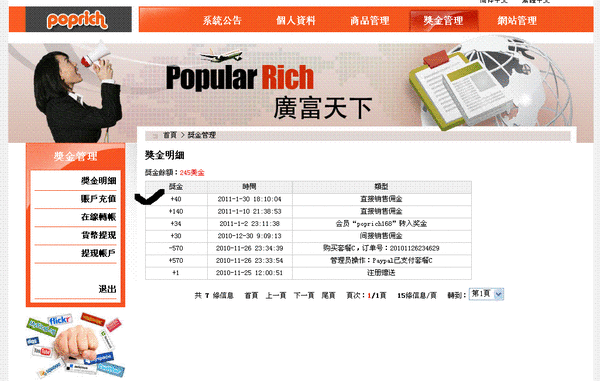Screen dimensions: 600x381
Task: Go to 在線轉帳 in the sidebar
Action: [98, 217]
